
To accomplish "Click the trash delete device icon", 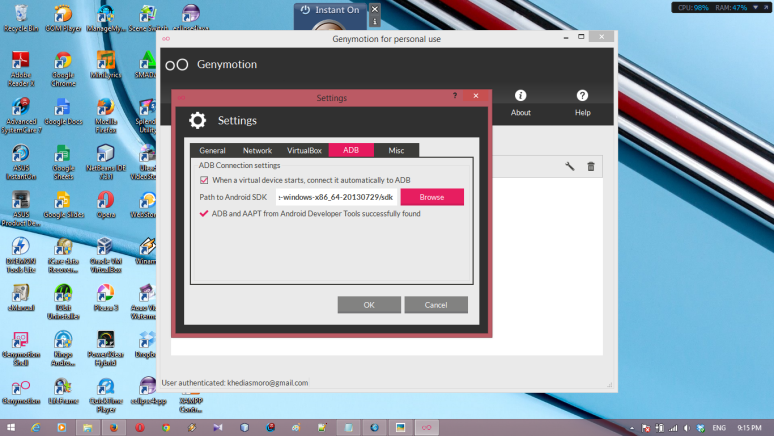I will 591,166.
